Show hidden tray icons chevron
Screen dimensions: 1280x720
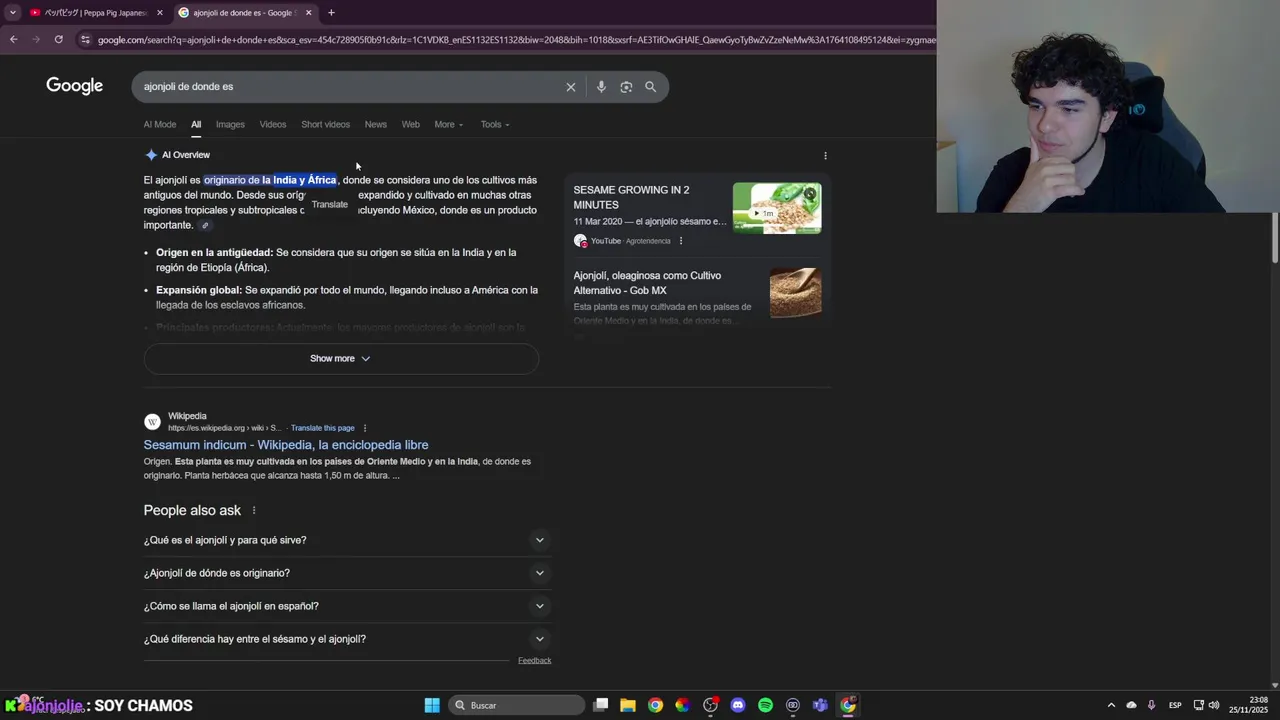(1111, 705)
